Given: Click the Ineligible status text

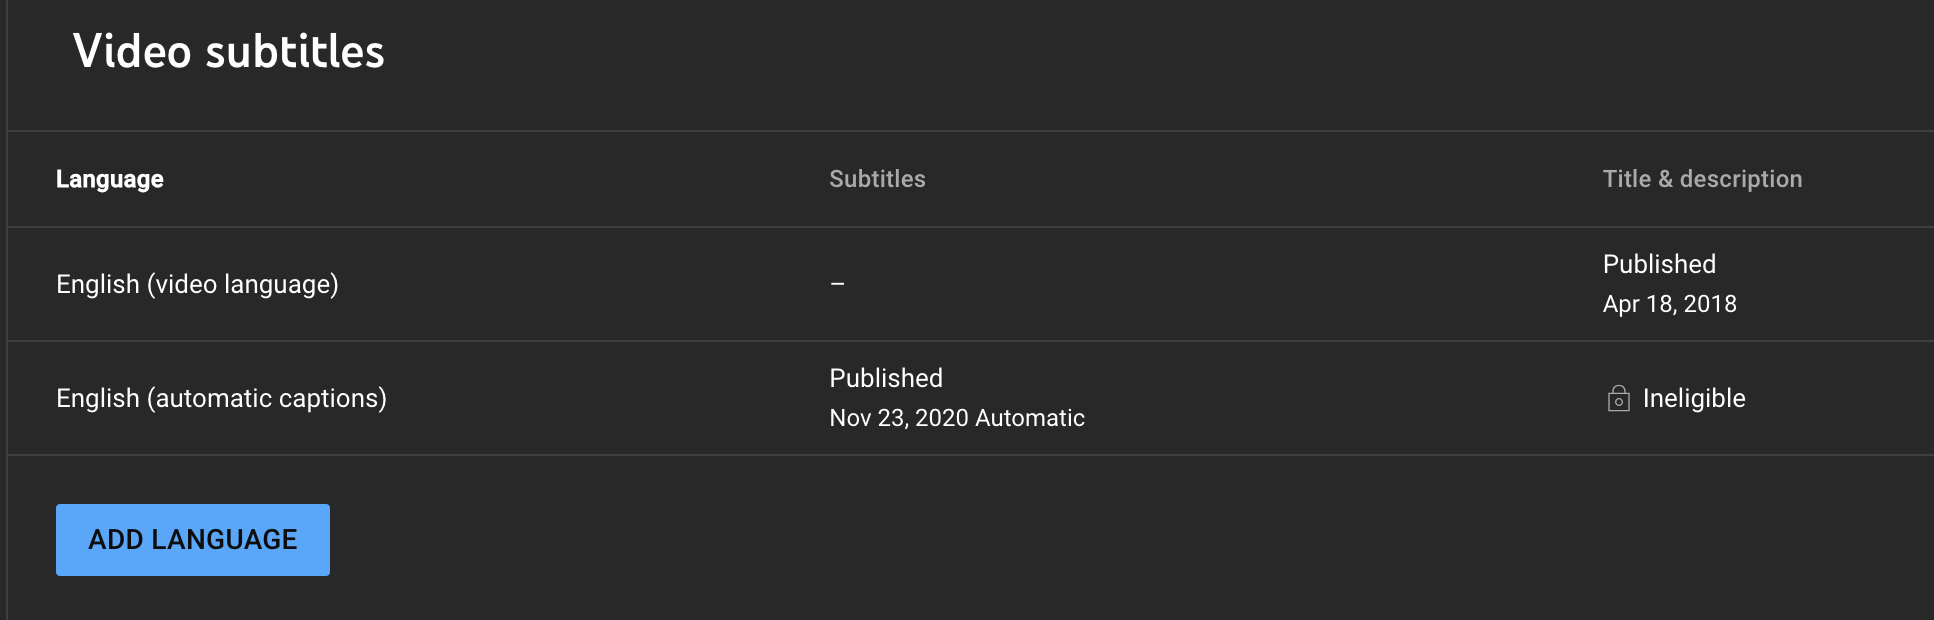Looking at the screenshot, I should coord(1694,398).
